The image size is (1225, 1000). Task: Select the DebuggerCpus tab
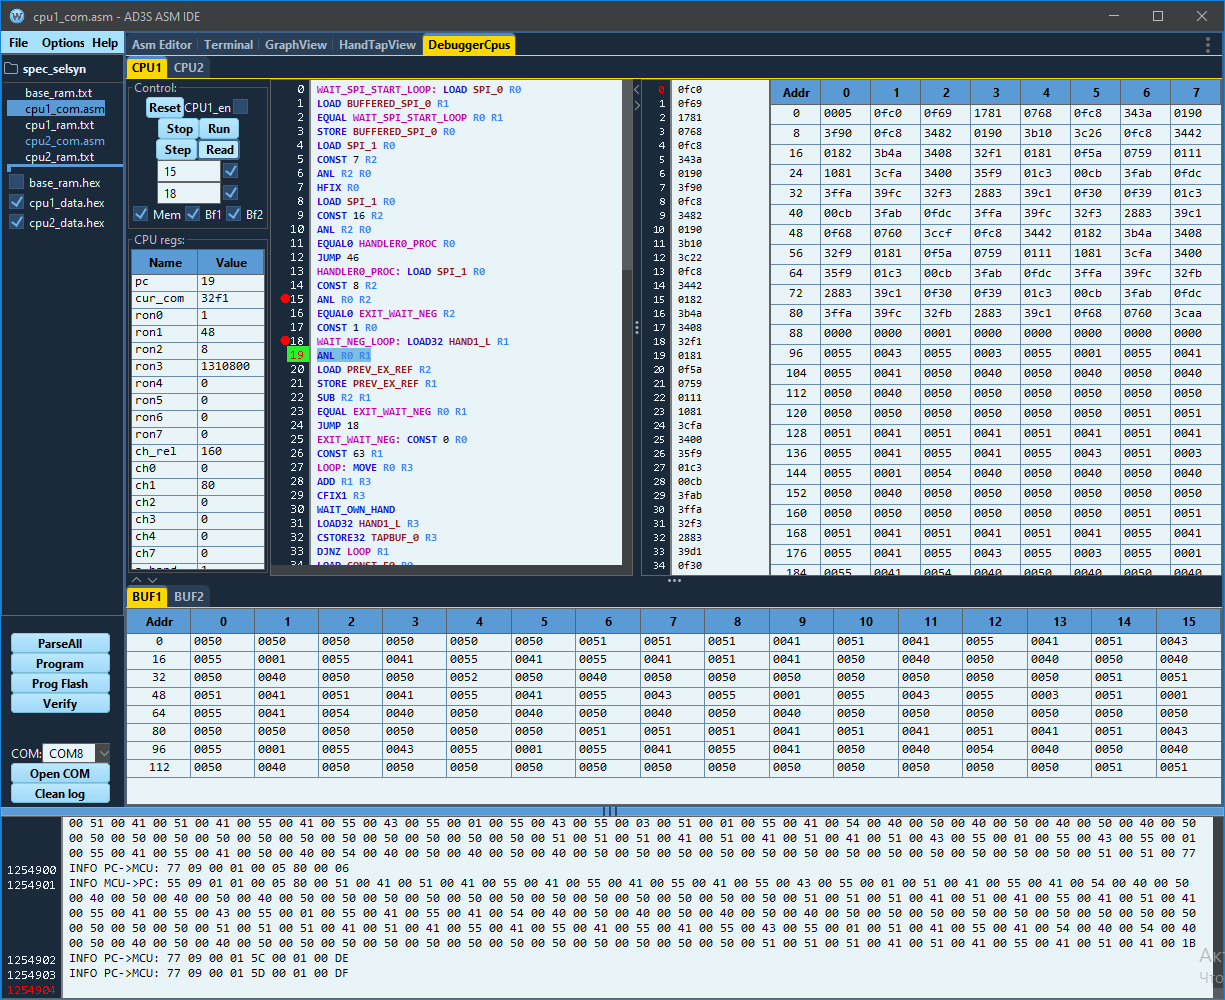pos(469,45)
